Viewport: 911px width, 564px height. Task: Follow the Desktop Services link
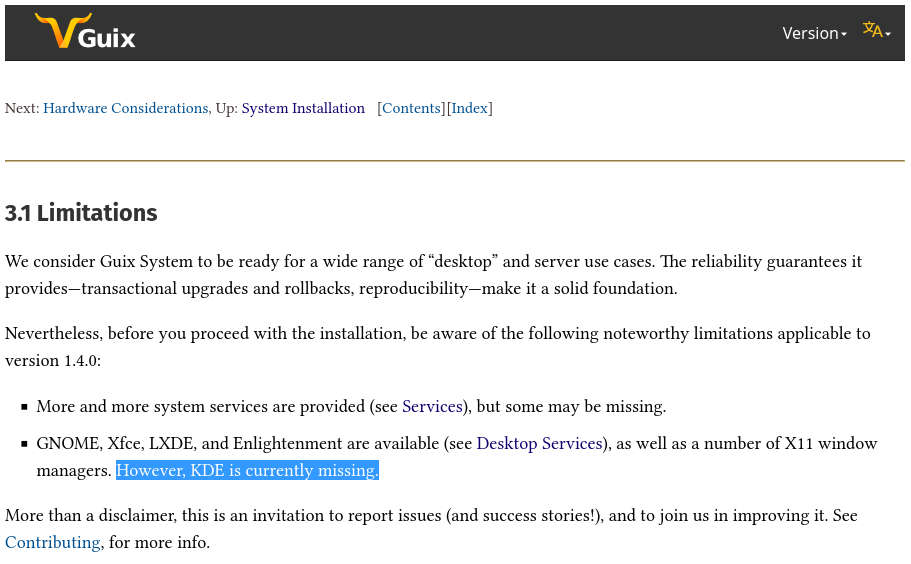click(539, 444)
